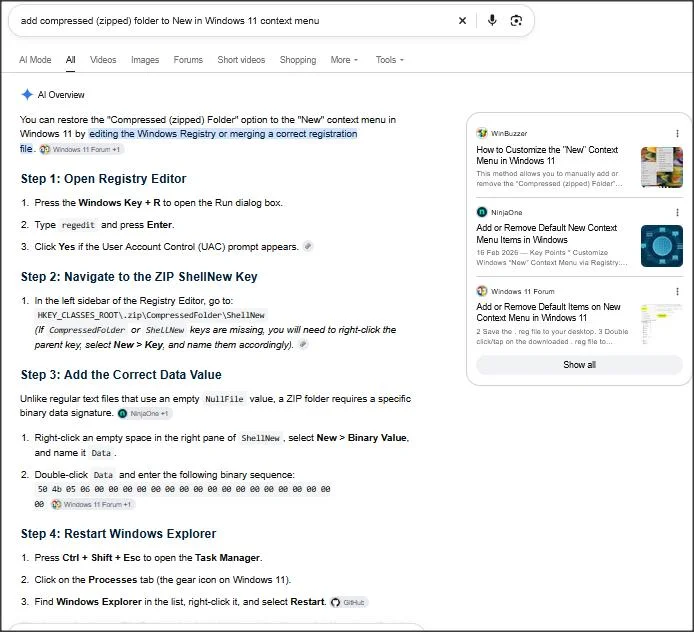
Task: Click inside the search query field
Action: tap(235, 21)
